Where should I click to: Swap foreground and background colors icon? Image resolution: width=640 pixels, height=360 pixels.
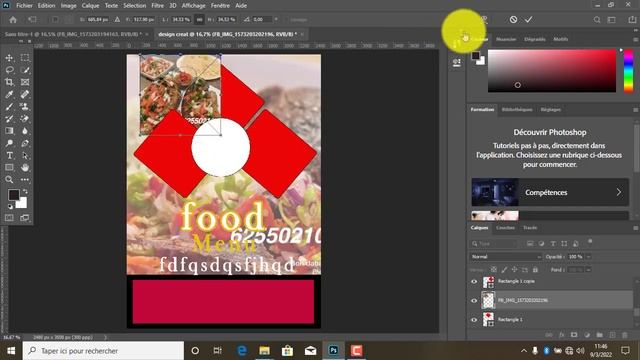(x=25, y=191)
